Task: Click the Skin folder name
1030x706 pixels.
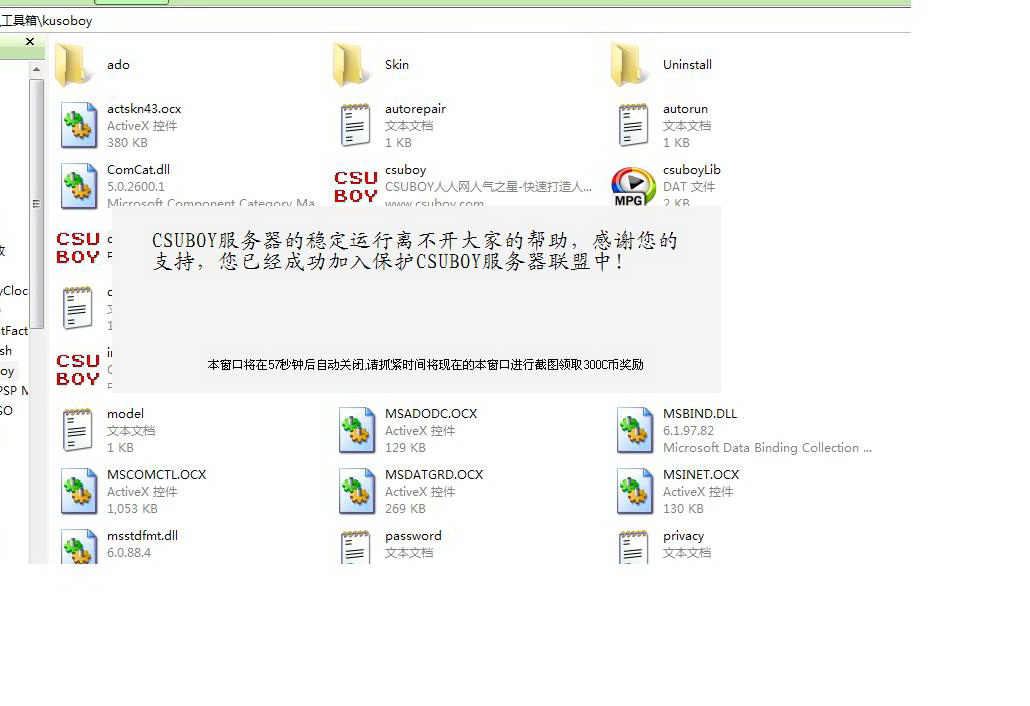Action: (x=397, y=64)
